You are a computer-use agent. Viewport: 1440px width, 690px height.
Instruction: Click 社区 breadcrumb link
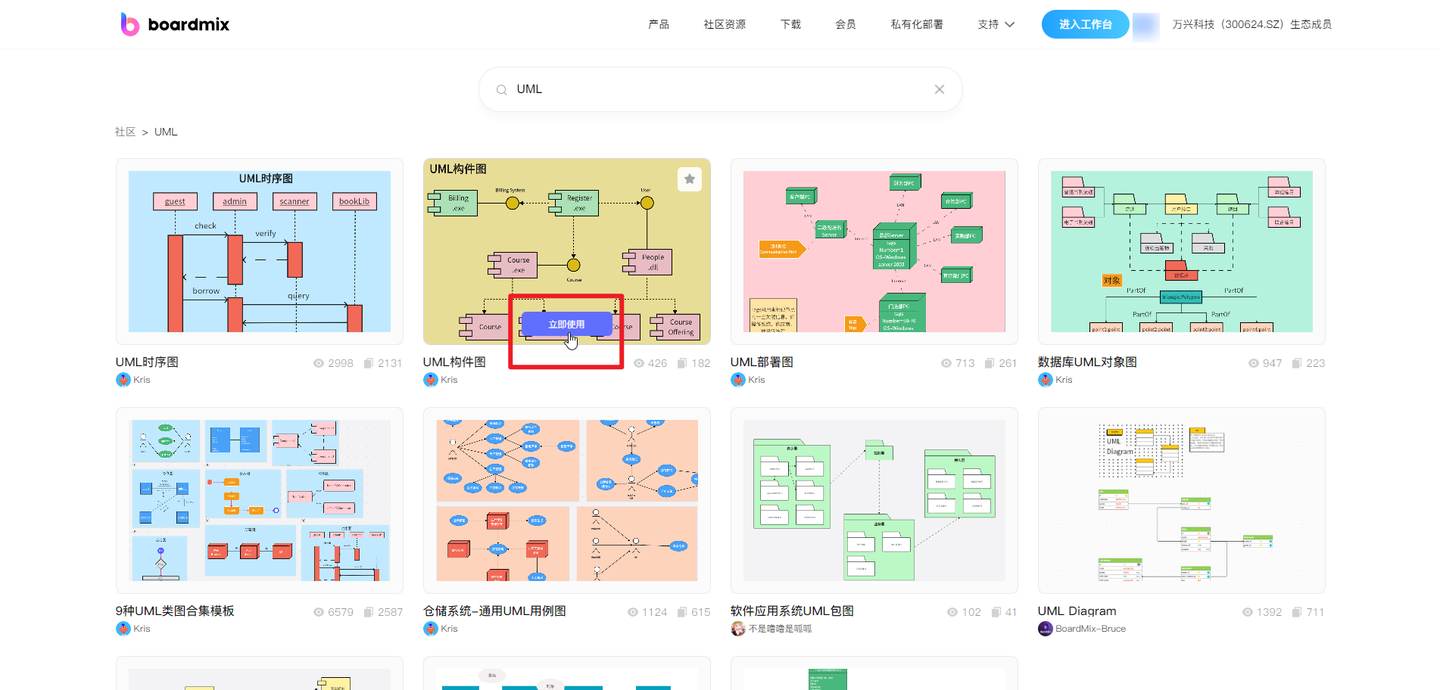125,132
